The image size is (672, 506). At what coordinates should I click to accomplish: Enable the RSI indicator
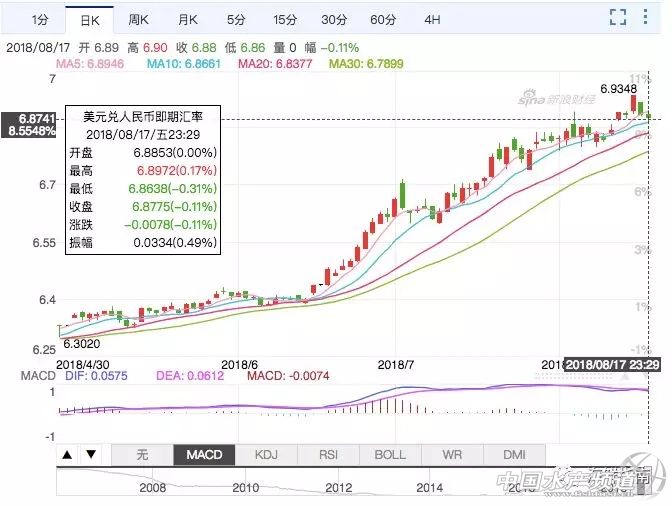[x=328, y=455]
